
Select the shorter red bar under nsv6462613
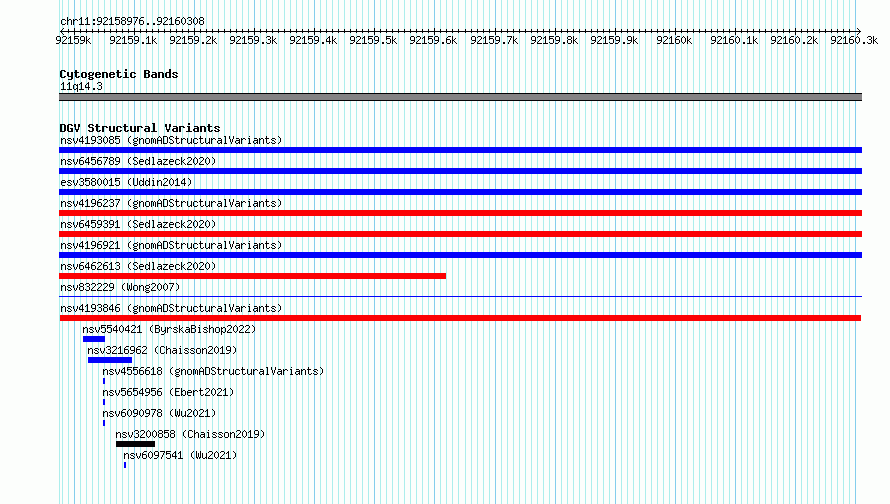coord(253,276)
